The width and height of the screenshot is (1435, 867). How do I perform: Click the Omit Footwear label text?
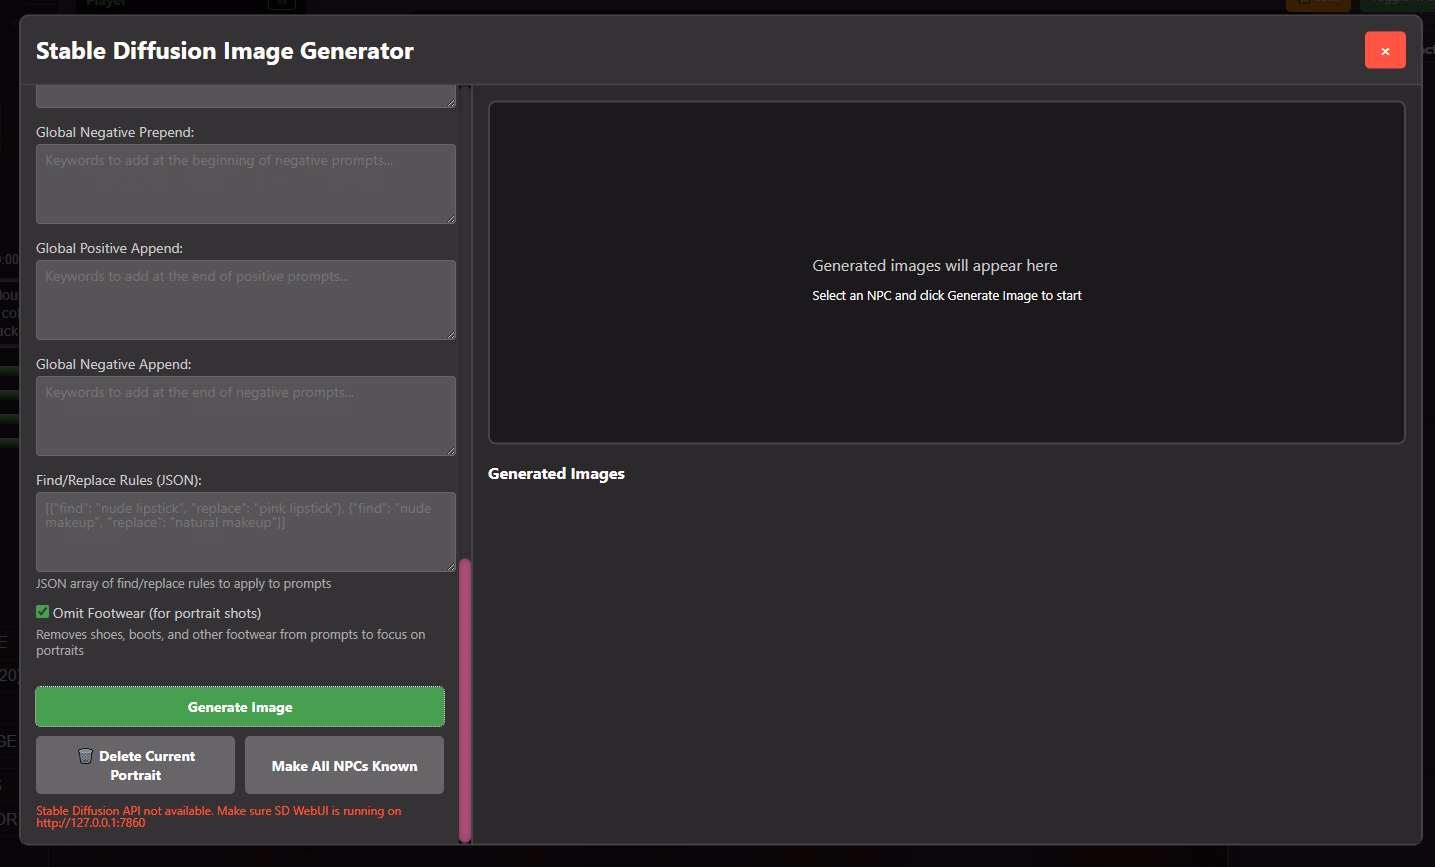tap(157, 613)
